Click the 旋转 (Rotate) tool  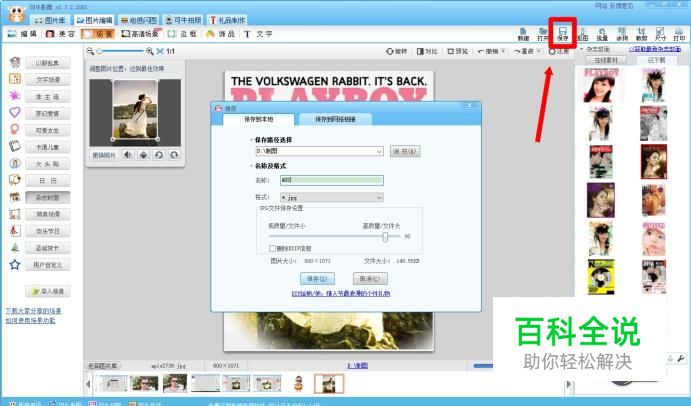(x=397, y=51)
